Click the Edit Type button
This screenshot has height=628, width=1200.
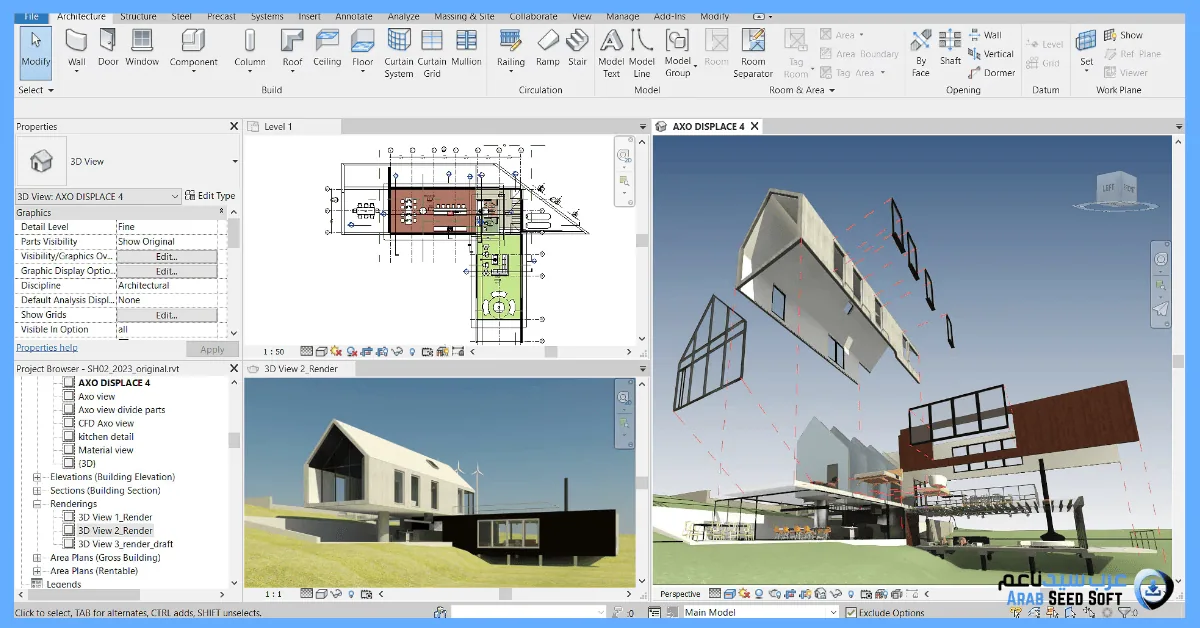210,196
